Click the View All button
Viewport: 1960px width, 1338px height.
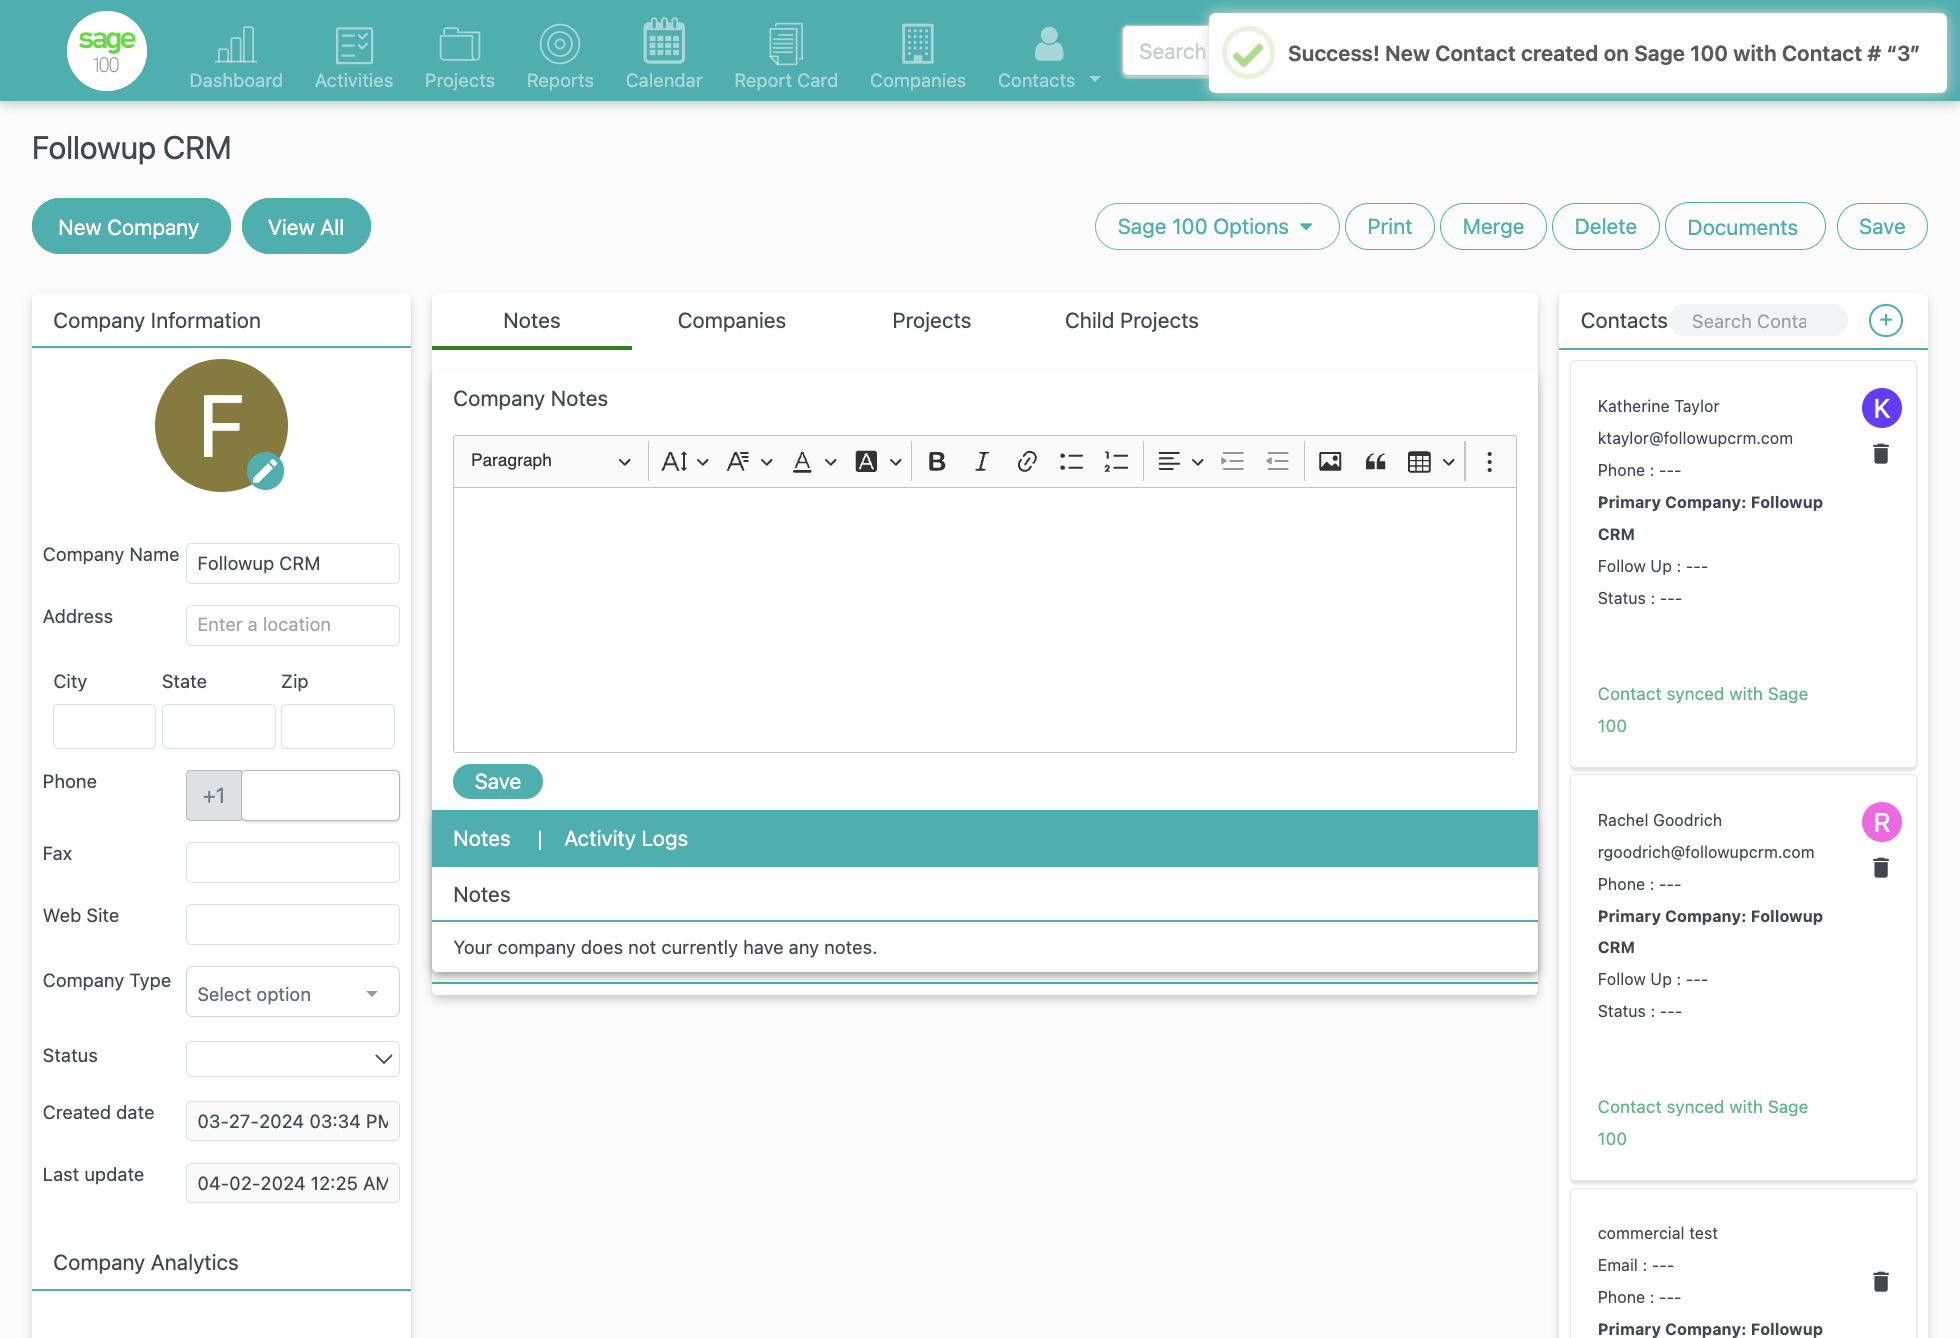click(306, 226)
